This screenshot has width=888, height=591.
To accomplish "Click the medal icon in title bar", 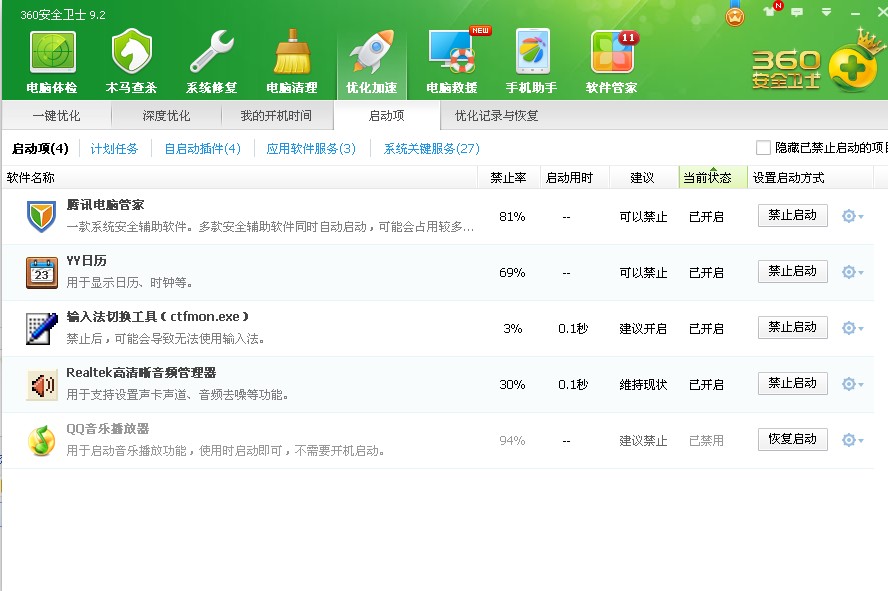I will 735,13.
